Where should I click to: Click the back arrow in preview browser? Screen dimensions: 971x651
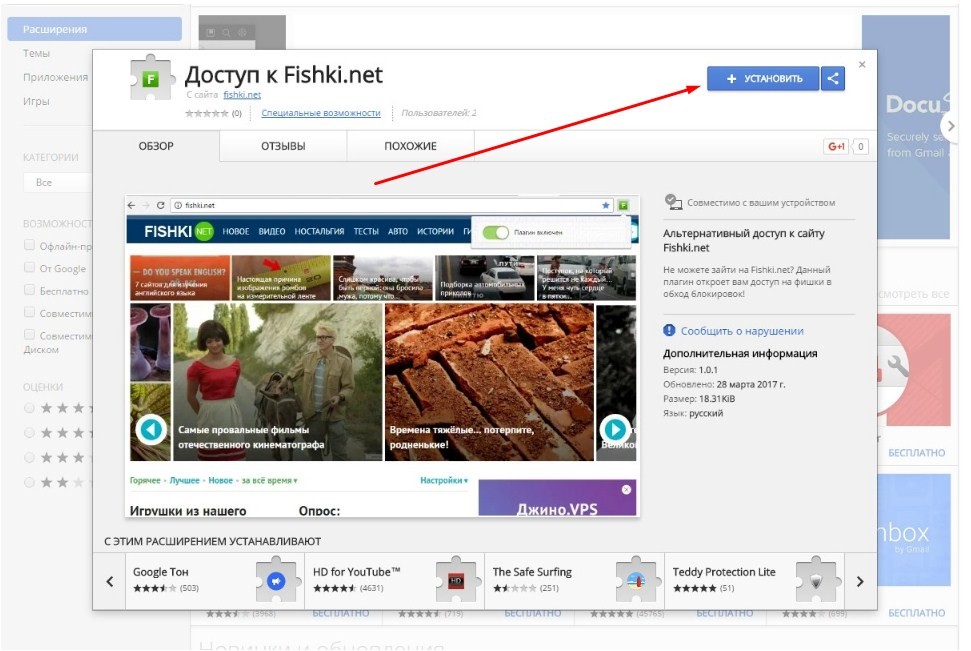pos(131,205)
